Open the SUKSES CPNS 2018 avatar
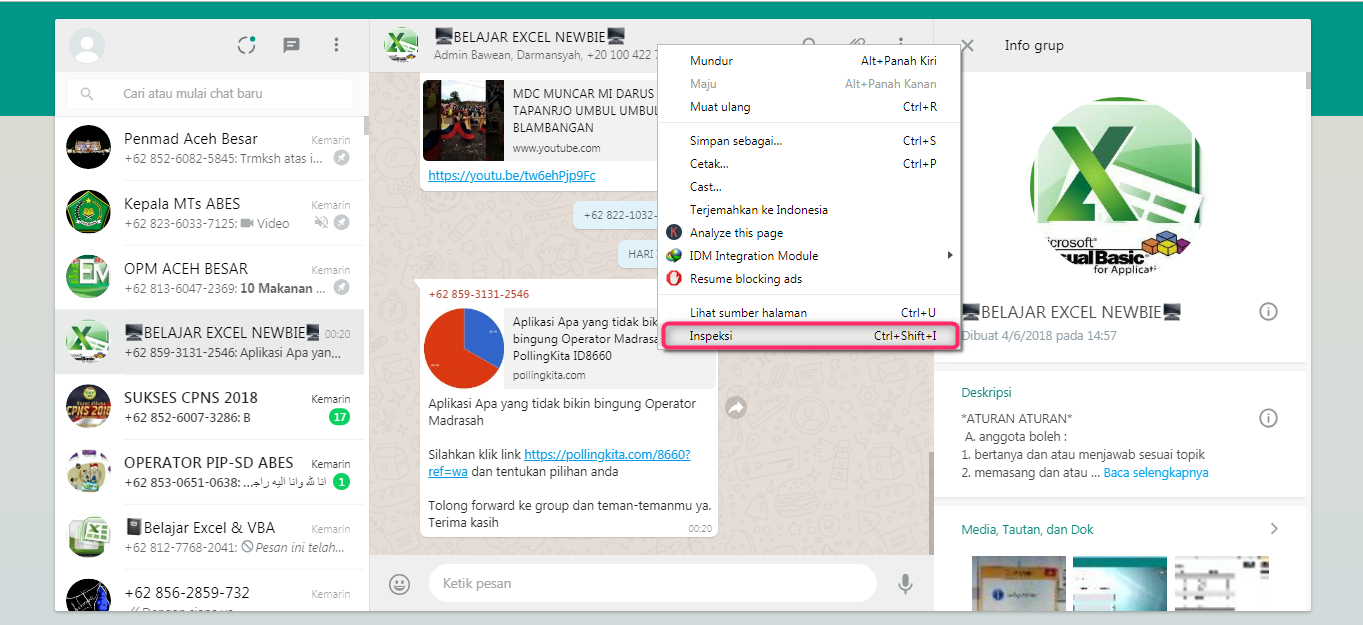Screen dimensions: 1363x625 (x=88, y=406)
